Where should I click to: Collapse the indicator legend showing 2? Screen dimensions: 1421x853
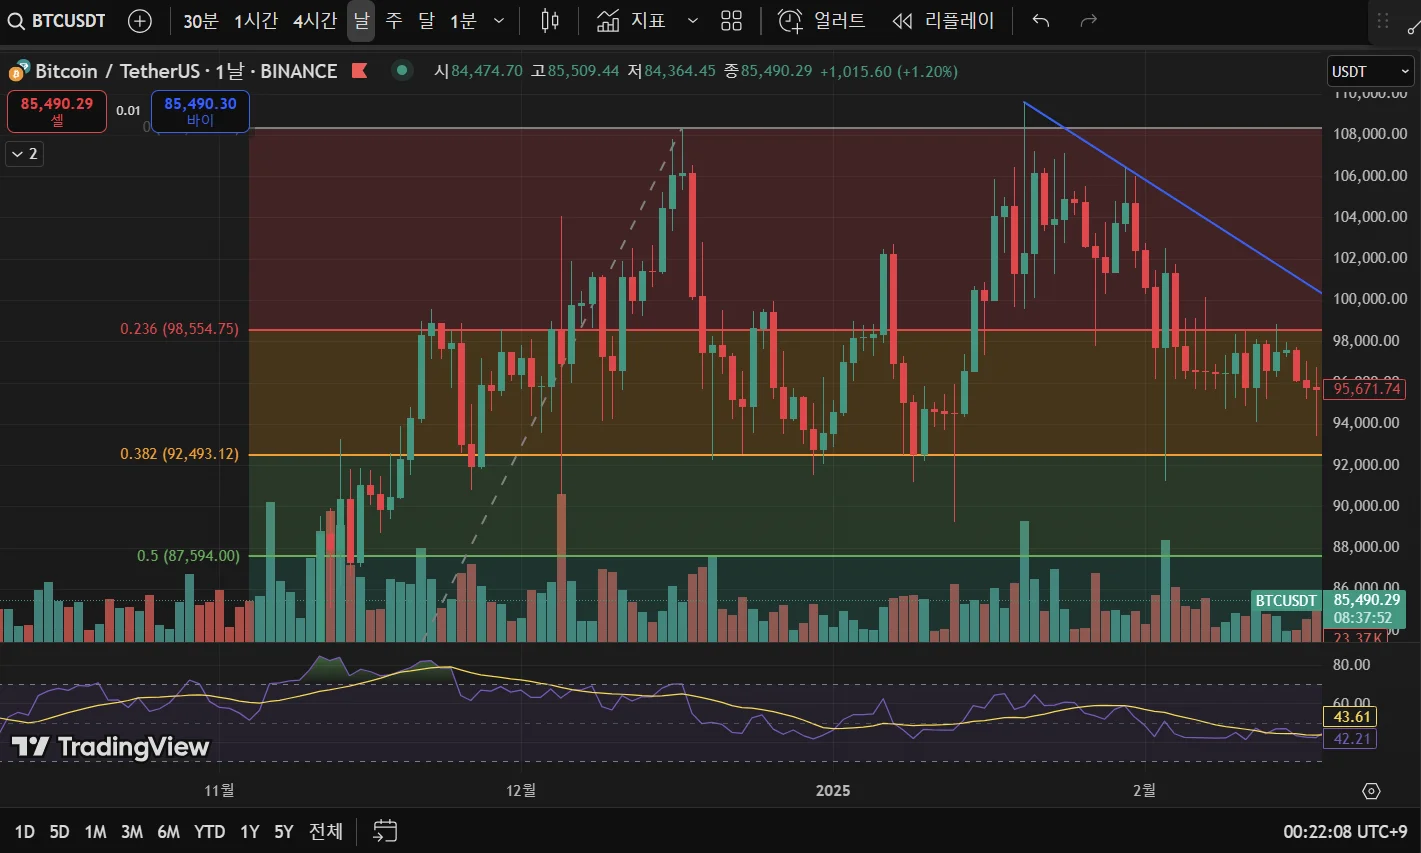coord(25,154)
